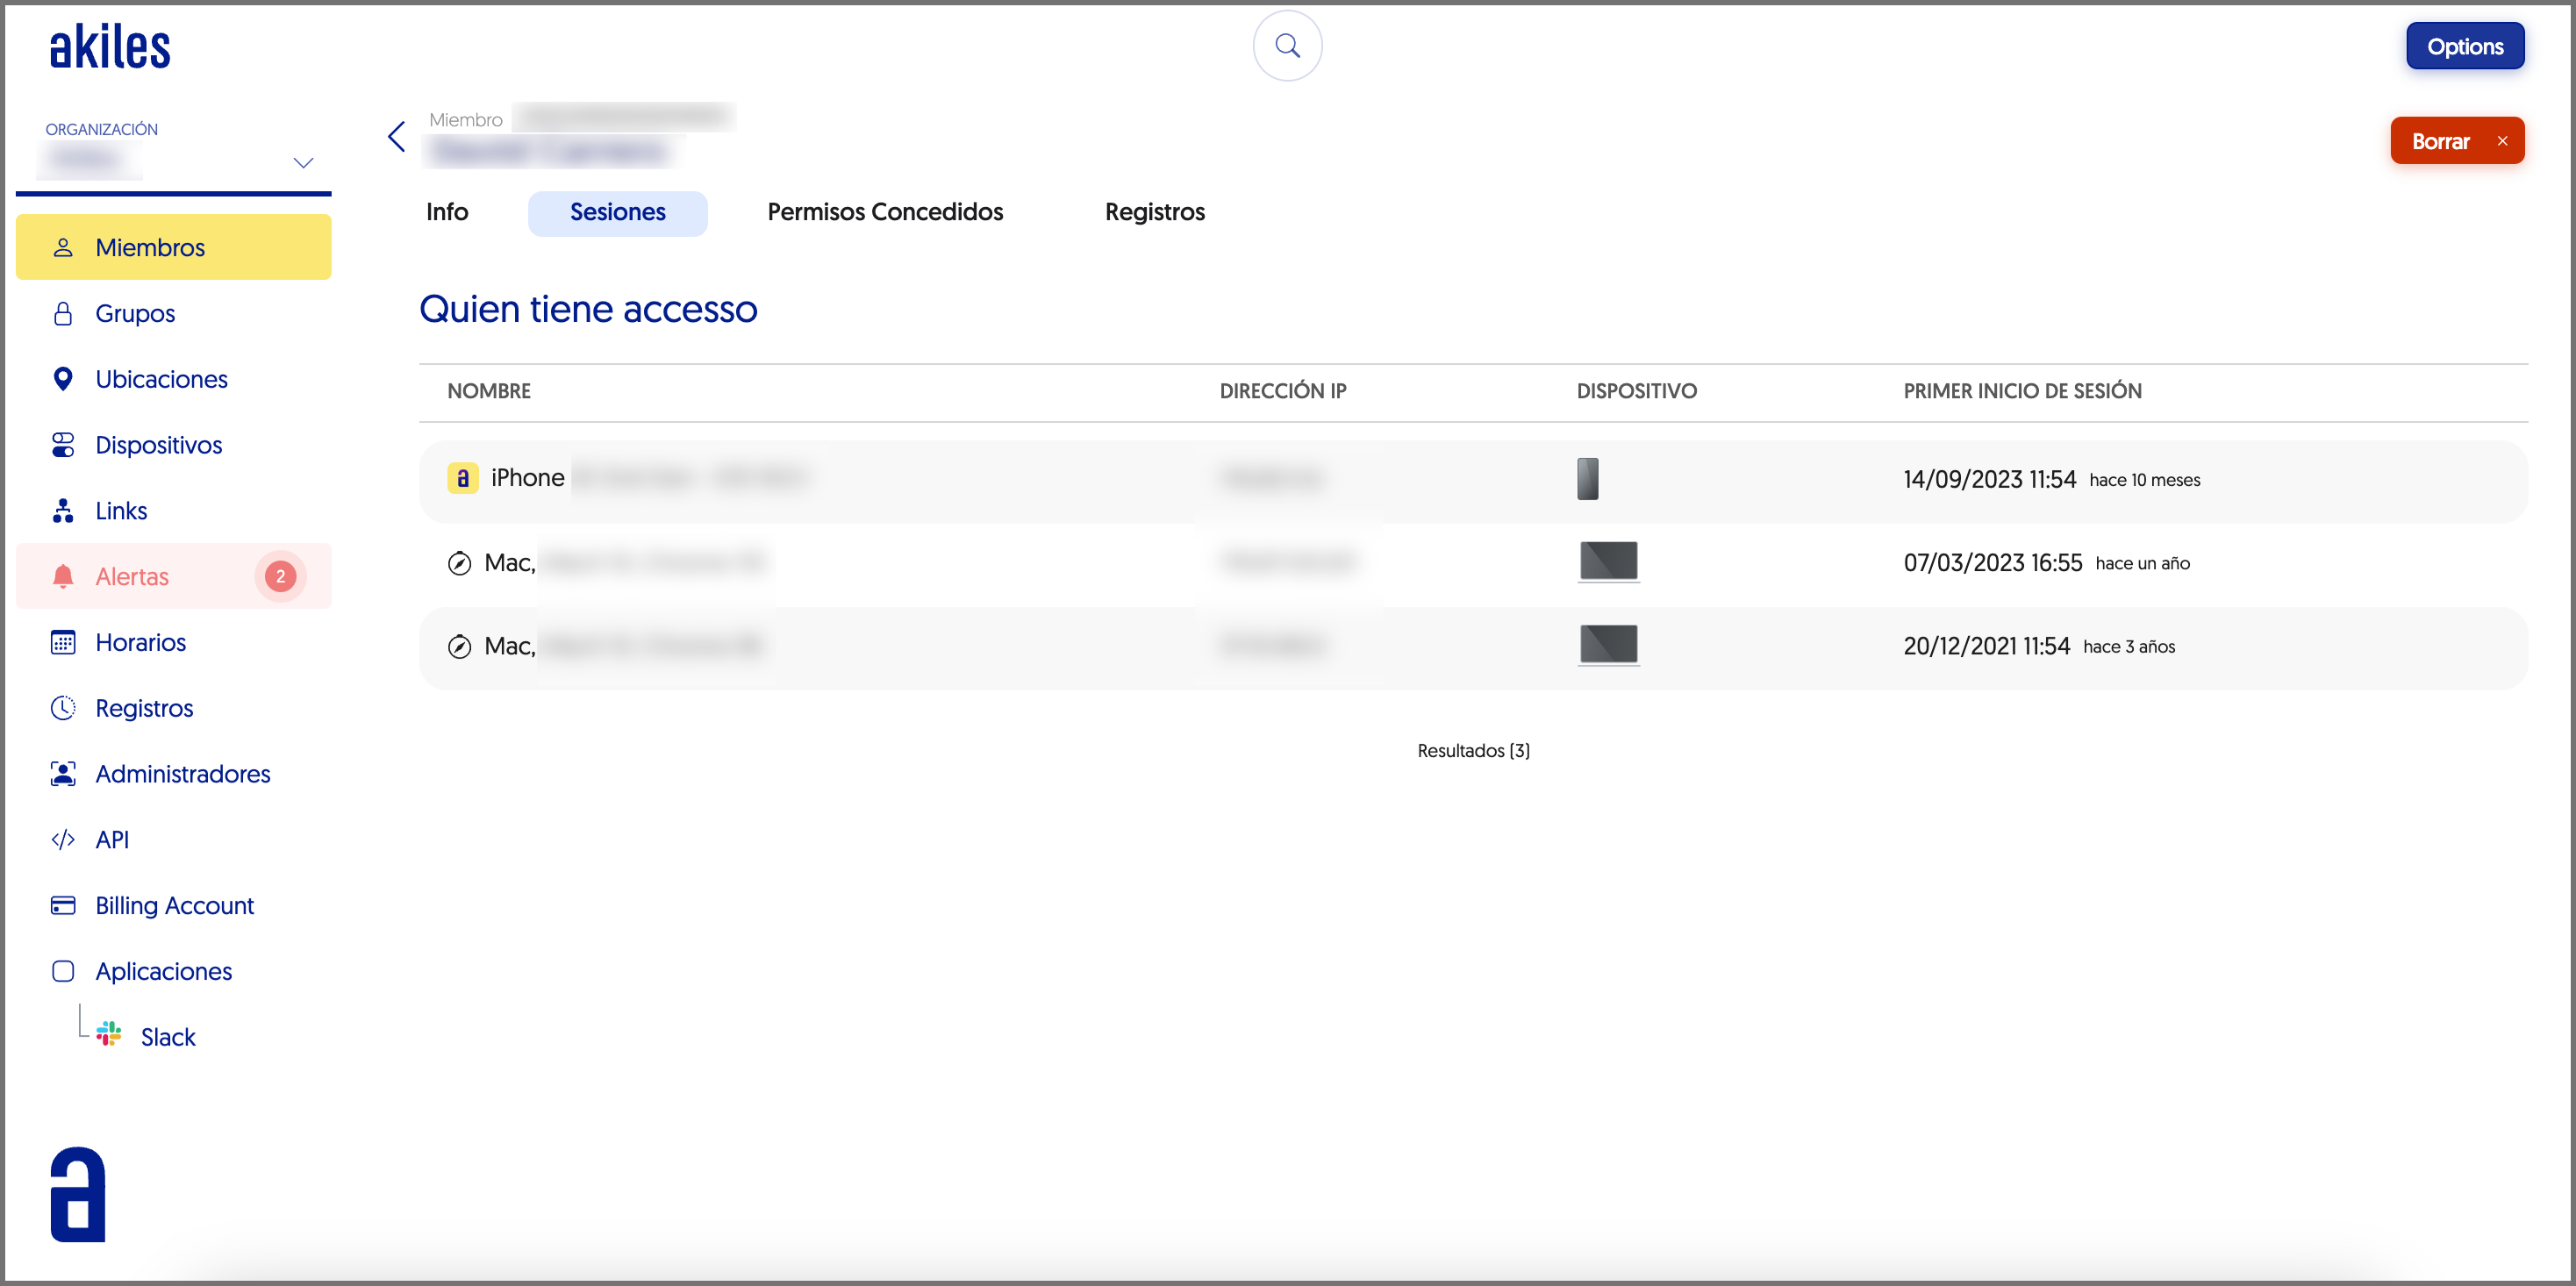Expand the Organización dropdown chevron
The height and width of the screenshot is (1286, 2576).
tap(303, 162)
